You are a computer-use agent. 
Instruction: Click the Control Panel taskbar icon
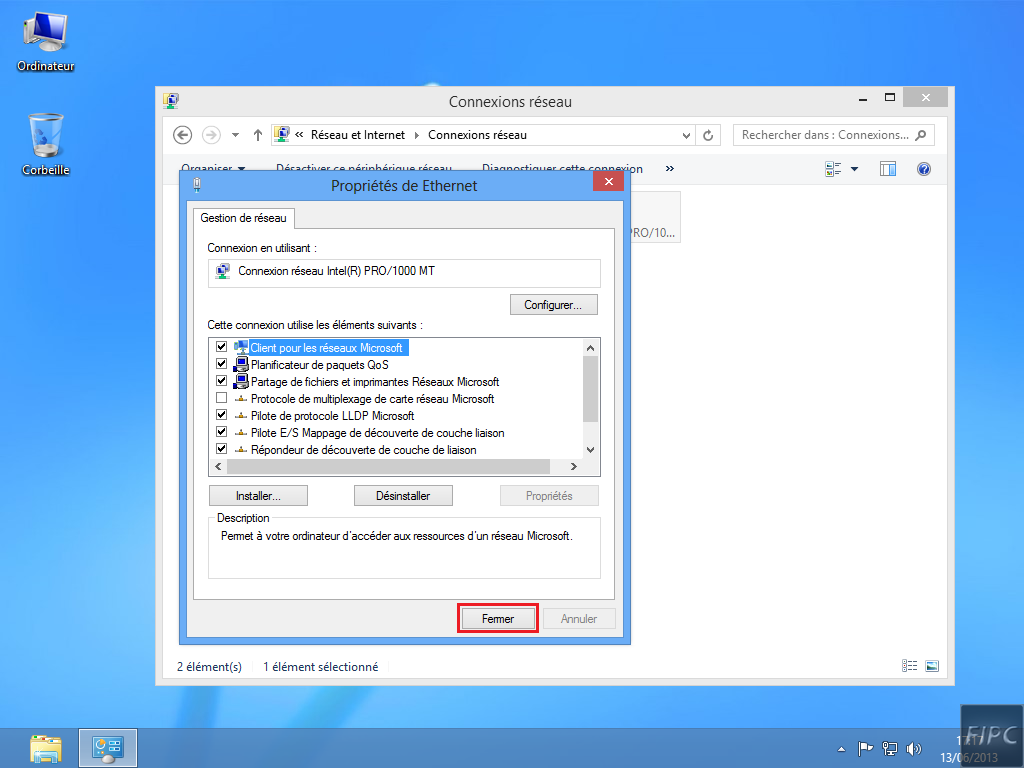[x=108, y=748]
